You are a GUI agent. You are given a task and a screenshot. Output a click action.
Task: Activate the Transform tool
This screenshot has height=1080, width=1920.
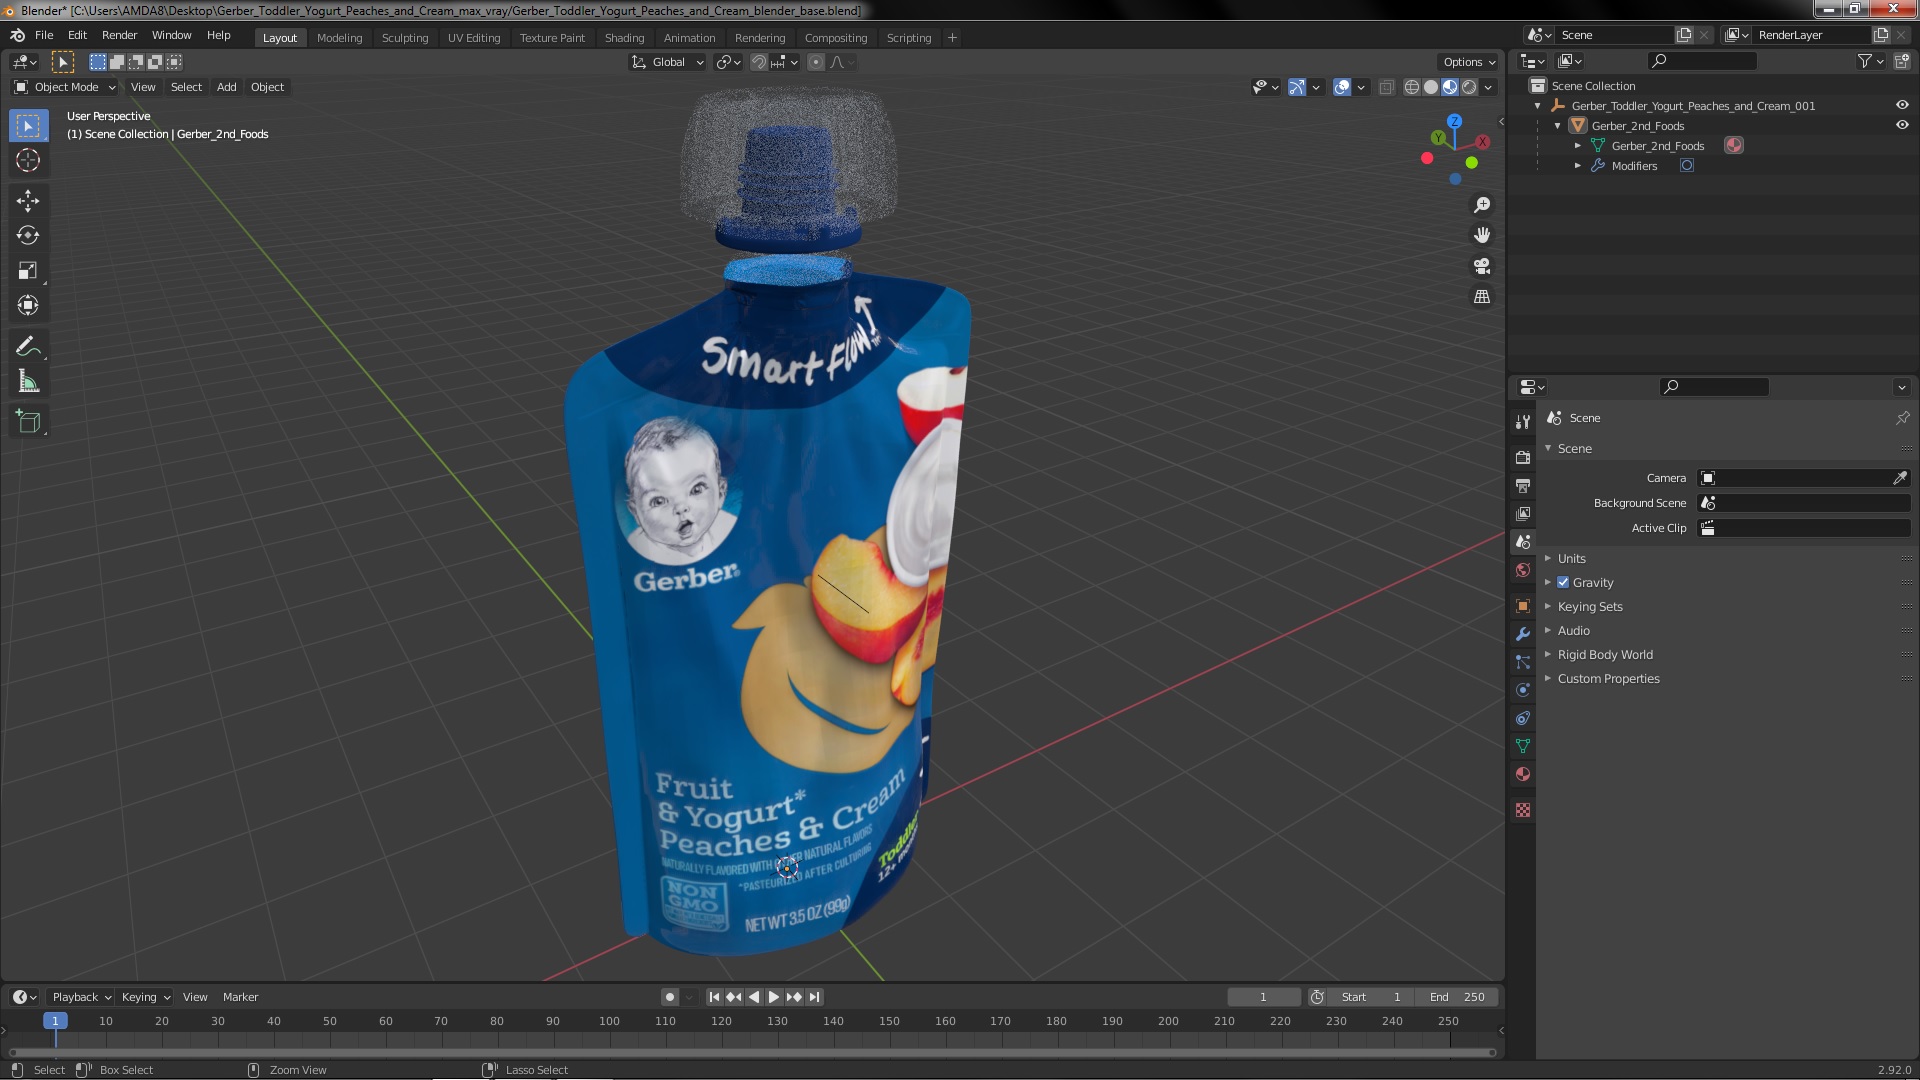pyautogui.click(x=28, y=306)
